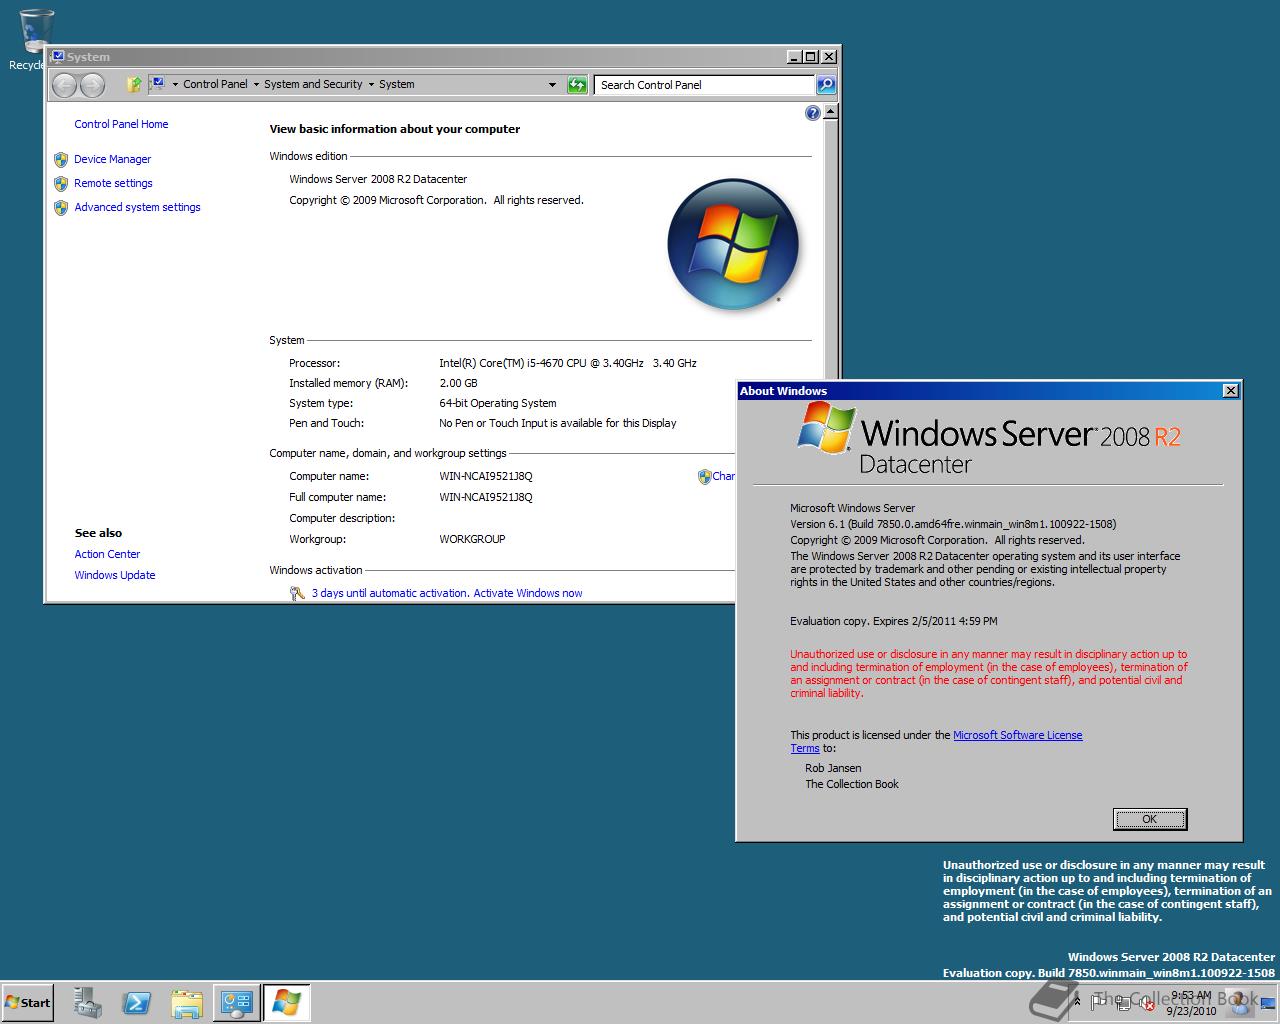Image resolution: width=1280 pixels, height=1024 pixels.
Task: Expand arrow after System and Security breadcrumb
Action: pos(371,85)
